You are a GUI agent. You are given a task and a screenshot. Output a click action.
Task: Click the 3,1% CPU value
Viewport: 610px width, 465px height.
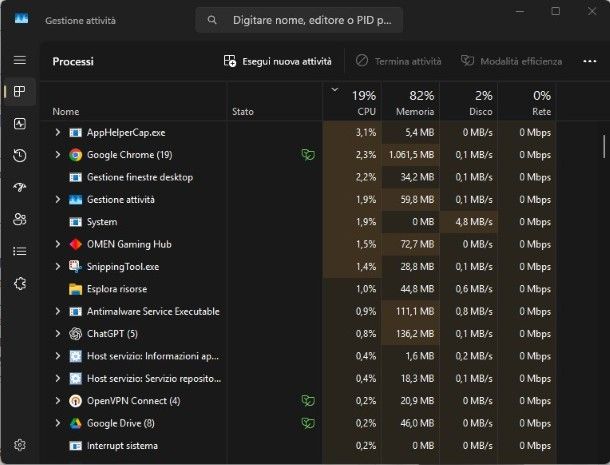click(366, 132)
